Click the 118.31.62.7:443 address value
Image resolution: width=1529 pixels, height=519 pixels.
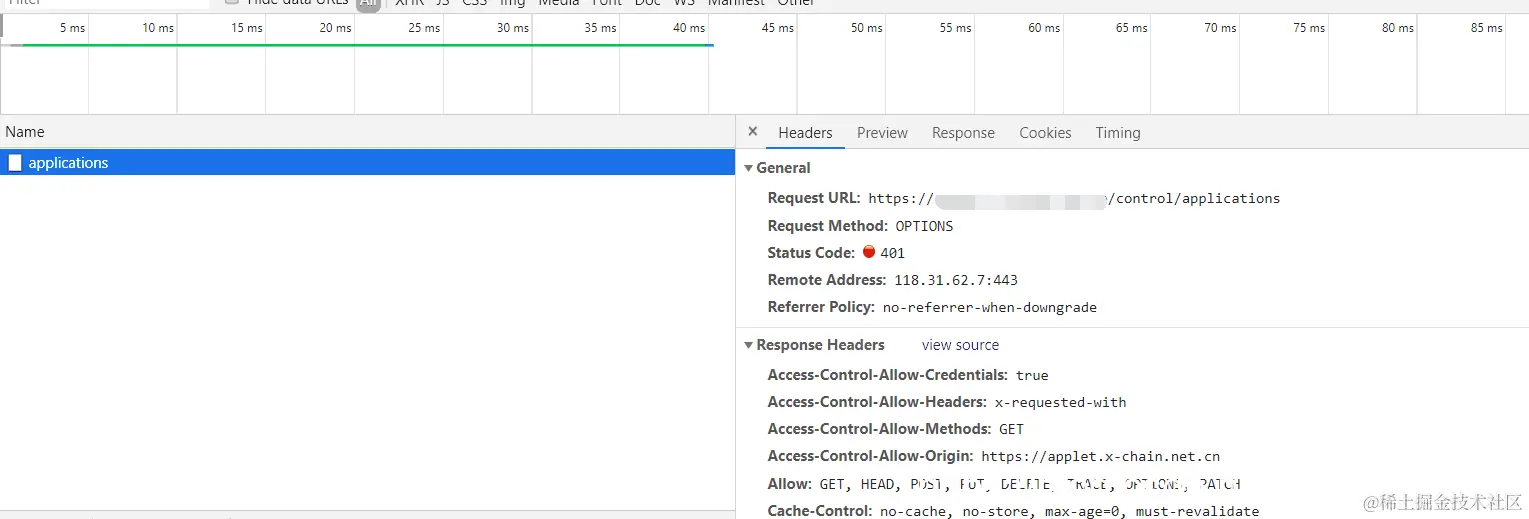point(956,280)
